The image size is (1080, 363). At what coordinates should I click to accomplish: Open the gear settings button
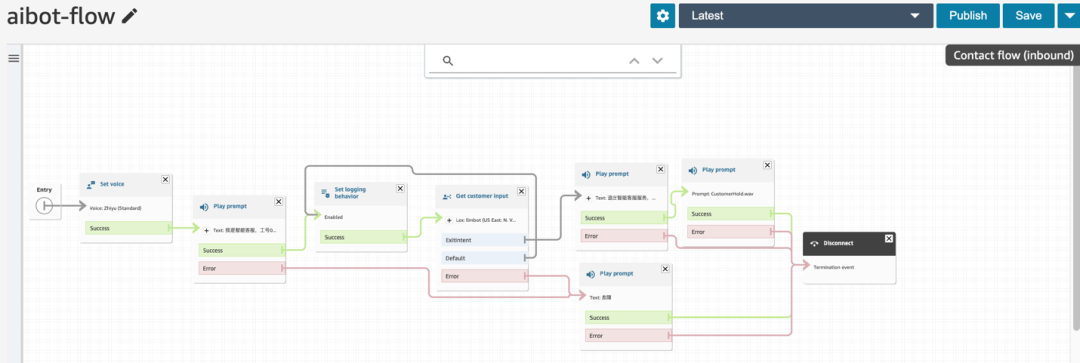663,16
